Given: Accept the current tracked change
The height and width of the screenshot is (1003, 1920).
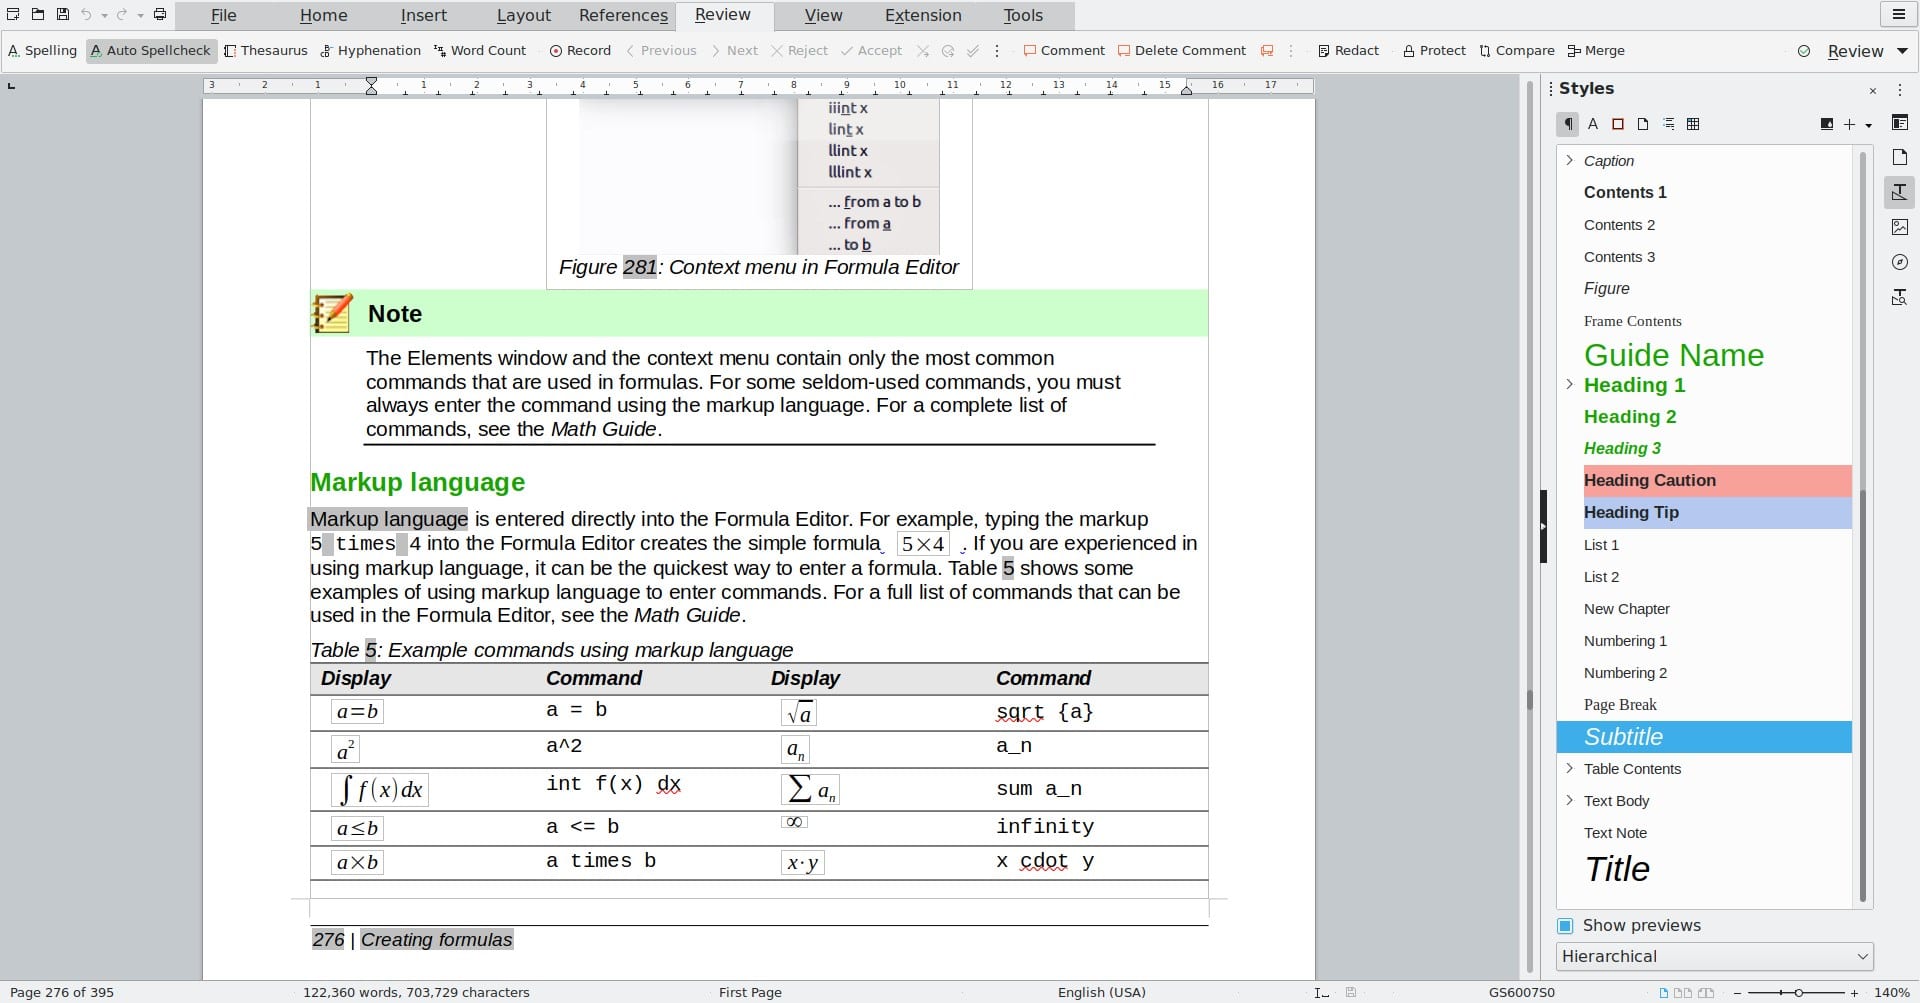Looking at the screenshot, I should coord(871,50).
